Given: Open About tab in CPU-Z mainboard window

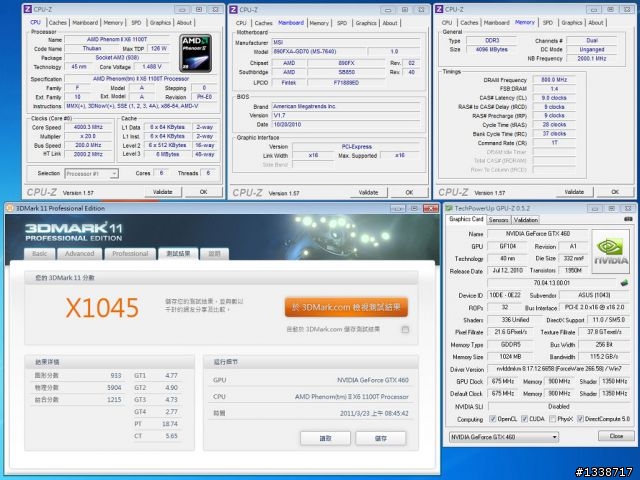Looking at the screenshot, I should coord(390,23).
